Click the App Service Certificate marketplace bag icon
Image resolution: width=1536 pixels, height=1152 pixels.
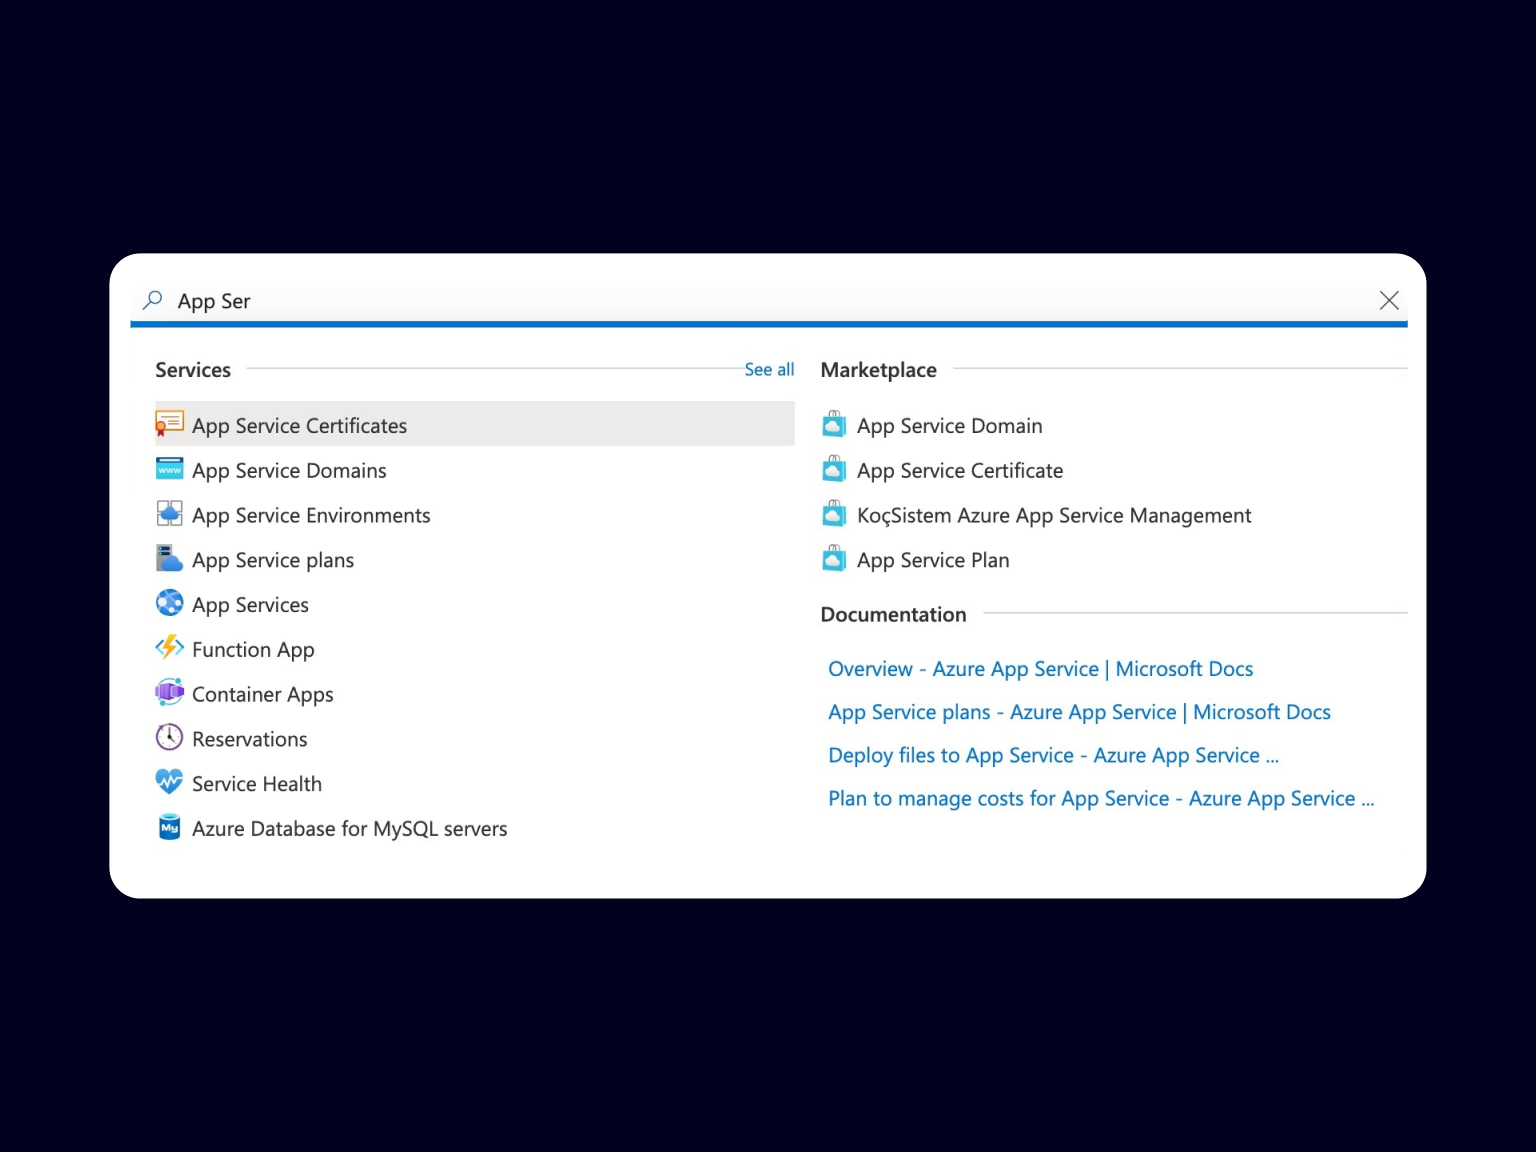tap(834, 469)
